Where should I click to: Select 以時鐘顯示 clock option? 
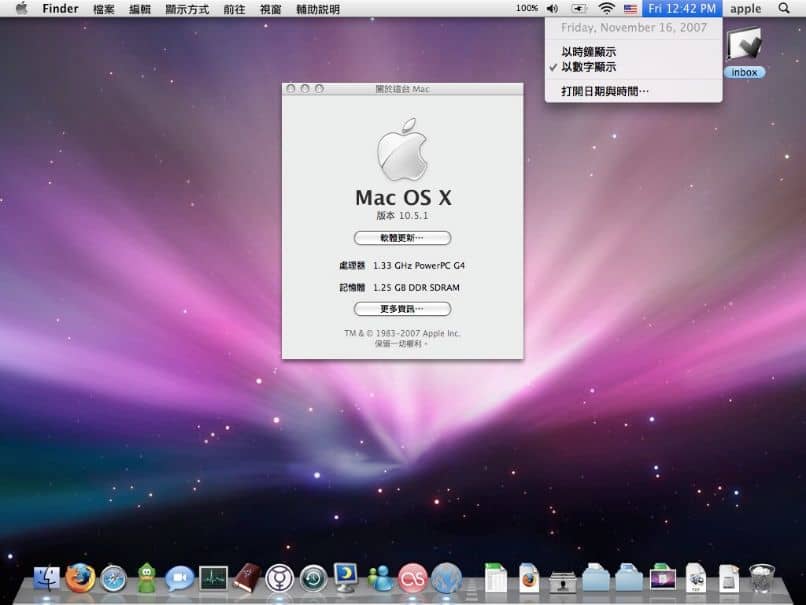633,51
